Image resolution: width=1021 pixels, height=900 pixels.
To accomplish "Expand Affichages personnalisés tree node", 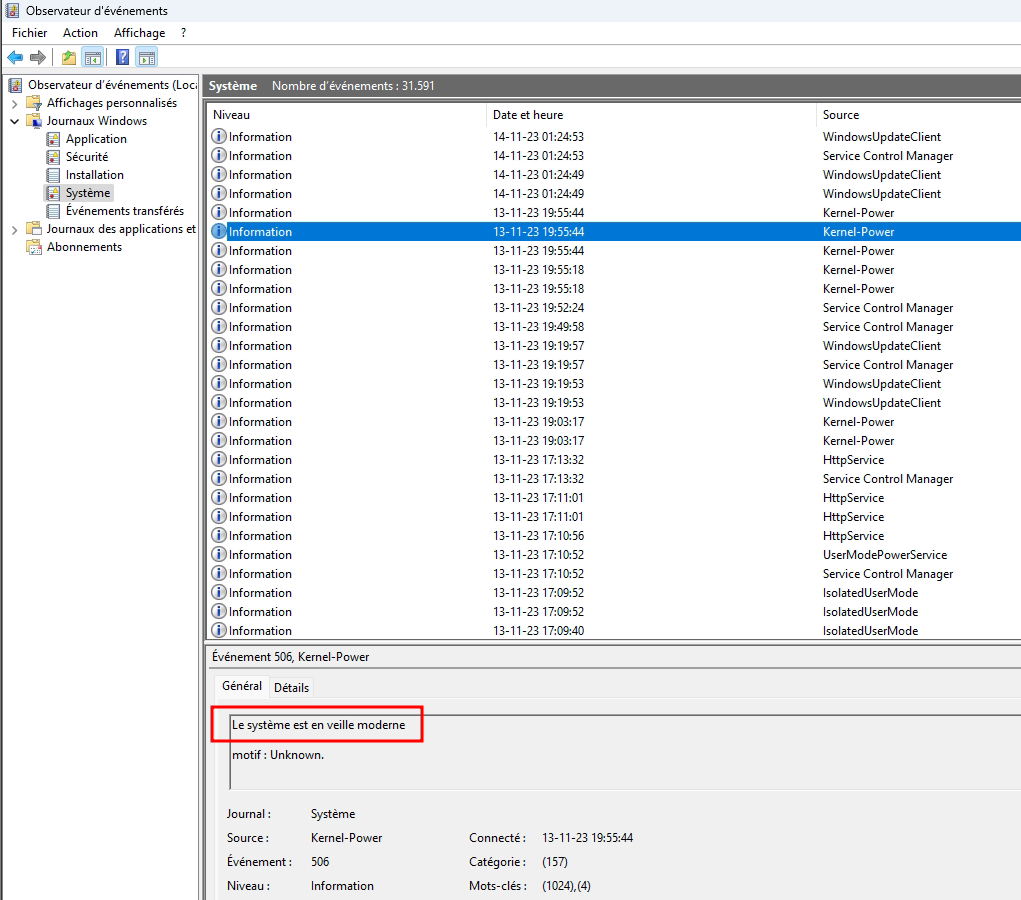I will point(14,103).
